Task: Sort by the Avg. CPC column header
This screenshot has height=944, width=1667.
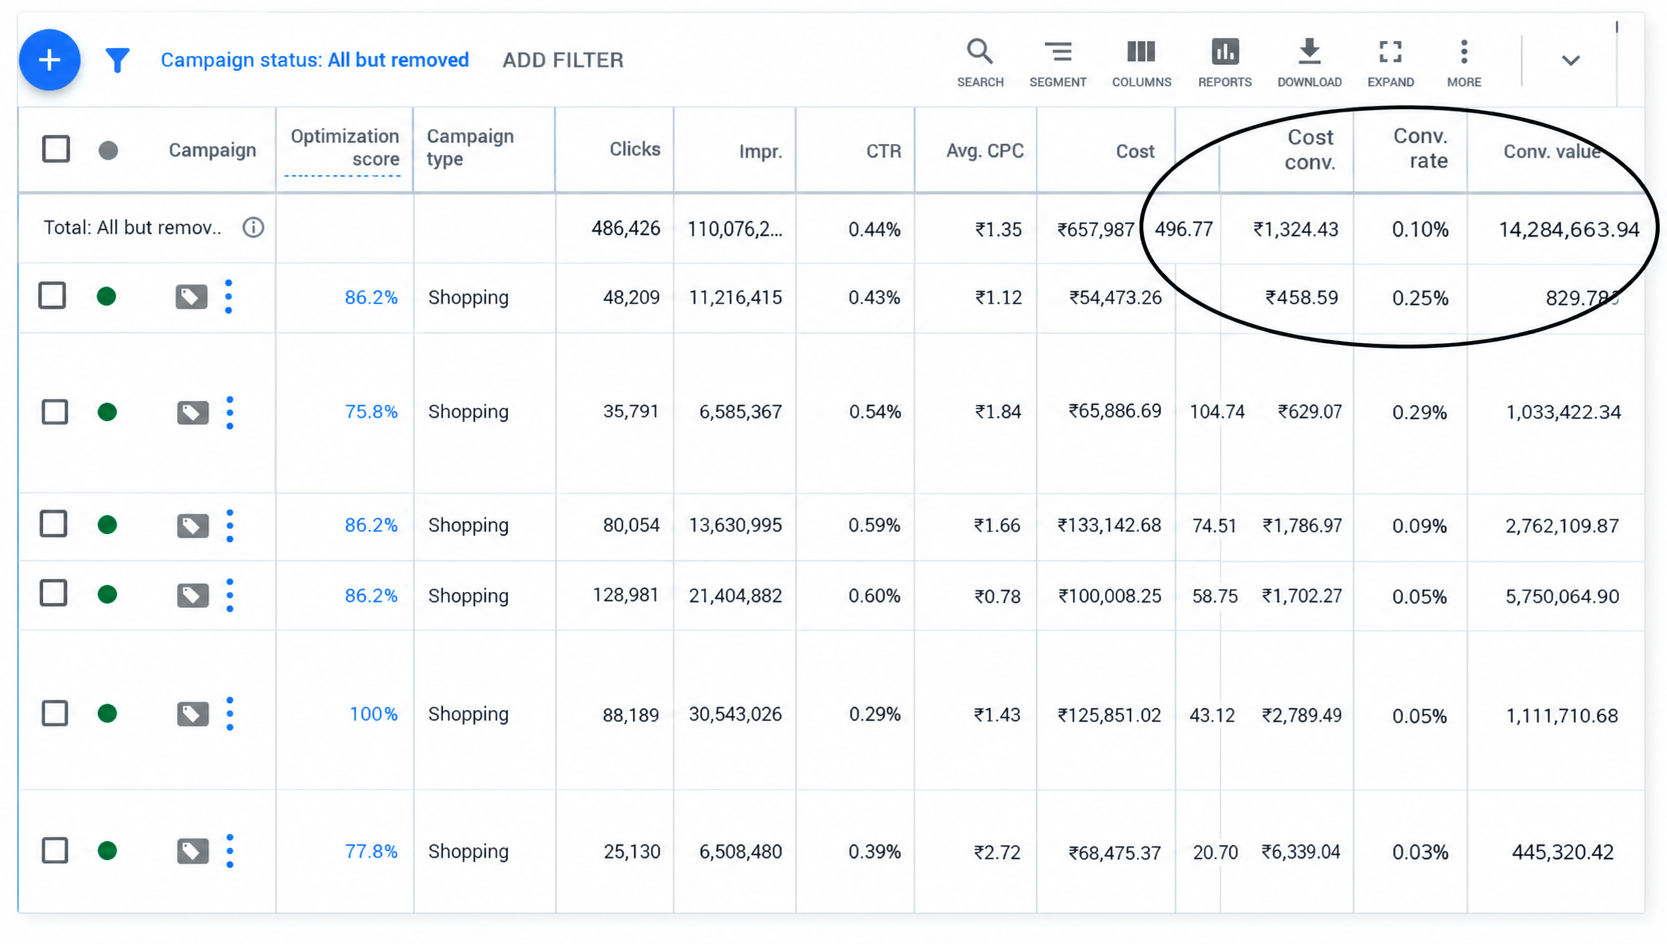Action: (x=985, y=151)
